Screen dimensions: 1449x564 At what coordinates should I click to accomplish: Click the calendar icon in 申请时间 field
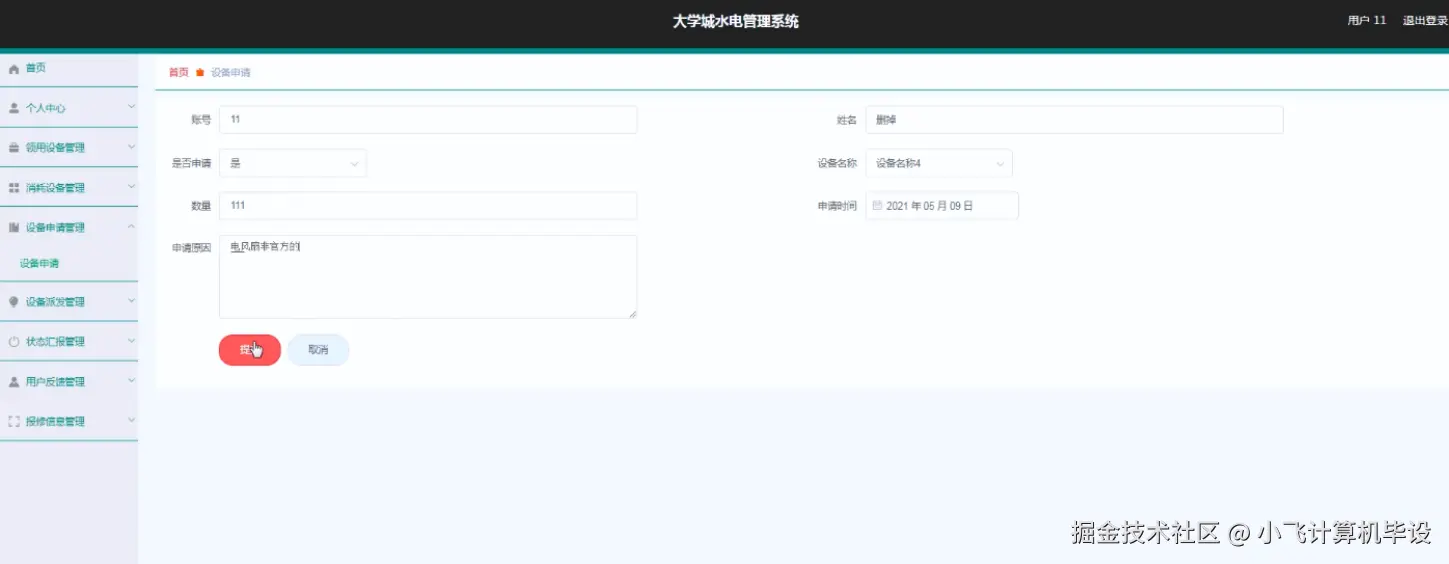tap(877, 206)
